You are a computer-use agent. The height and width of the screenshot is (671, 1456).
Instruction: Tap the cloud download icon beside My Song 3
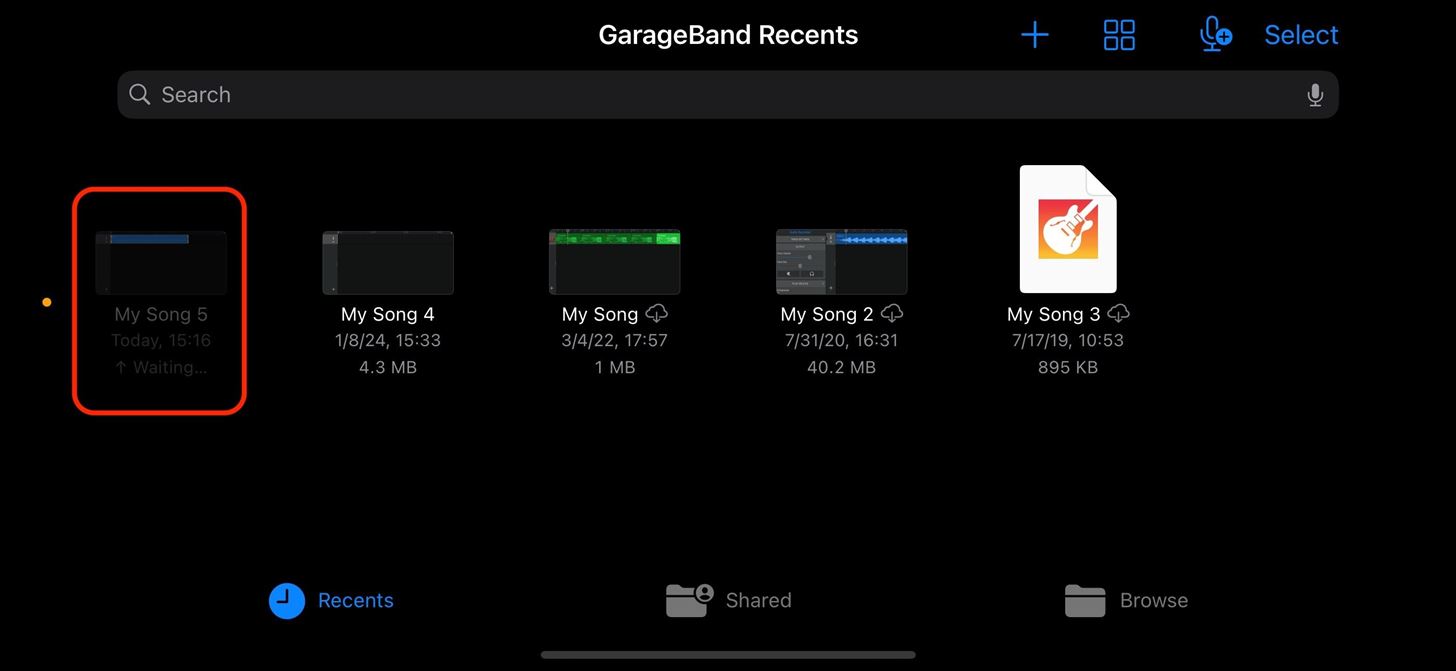1120,313
